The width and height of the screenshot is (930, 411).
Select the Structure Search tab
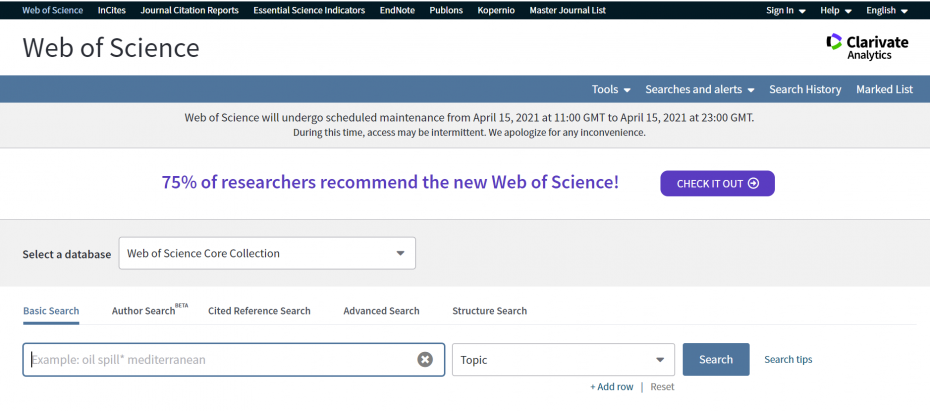[x=489, y=311]
